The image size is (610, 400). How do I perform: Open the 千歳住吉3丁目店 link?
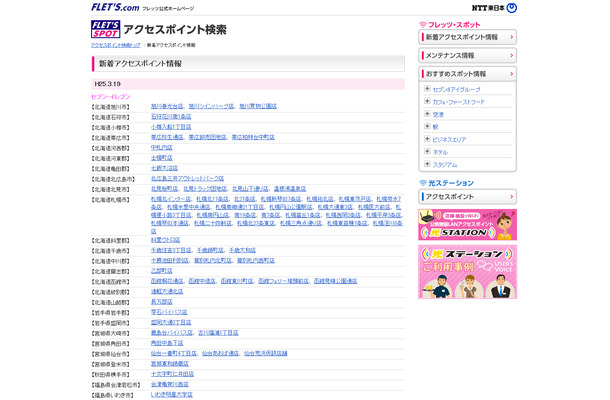point(171,250)
